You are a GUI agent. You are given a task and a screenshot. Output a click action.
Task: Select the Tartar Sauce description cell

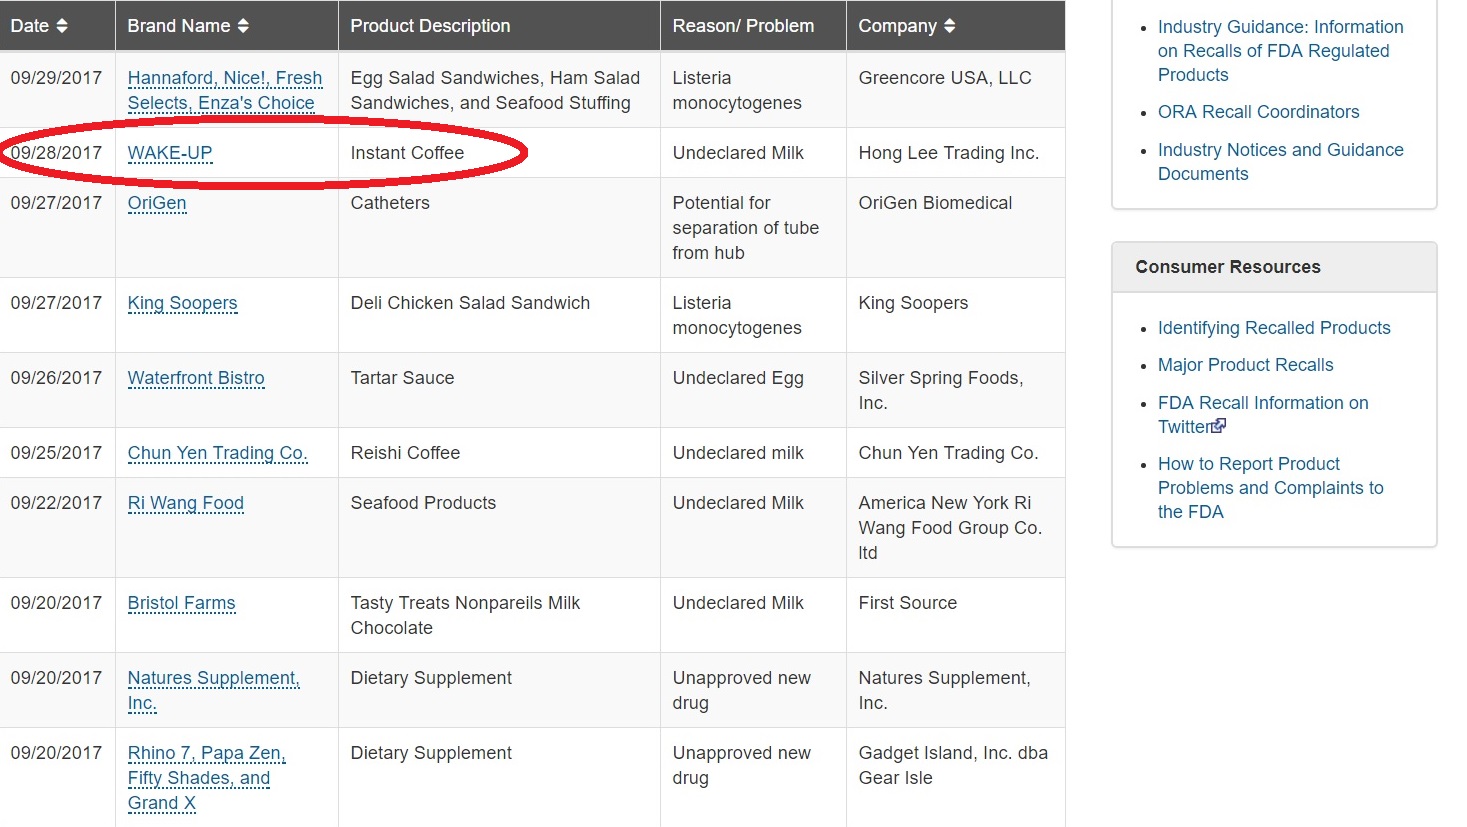point(499,390)
